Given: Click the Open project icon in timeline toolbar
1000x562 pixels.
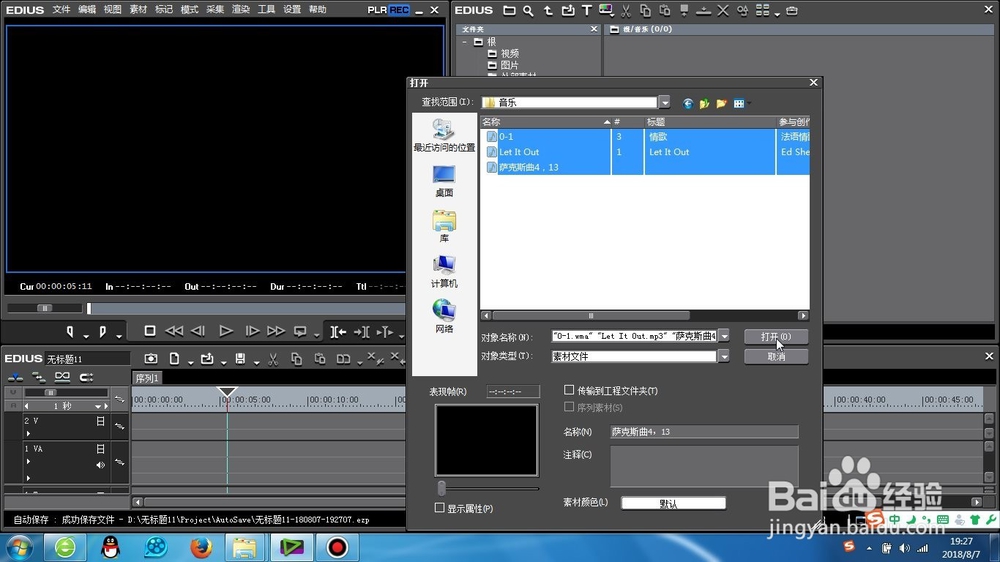Looking at the screenshot, I should point(207,359).
